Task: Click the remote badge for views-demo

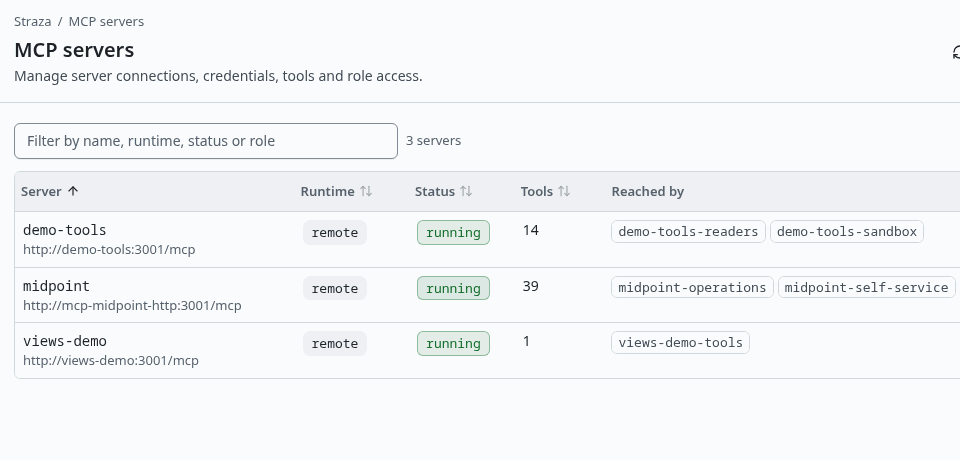Action: point(335,344)
